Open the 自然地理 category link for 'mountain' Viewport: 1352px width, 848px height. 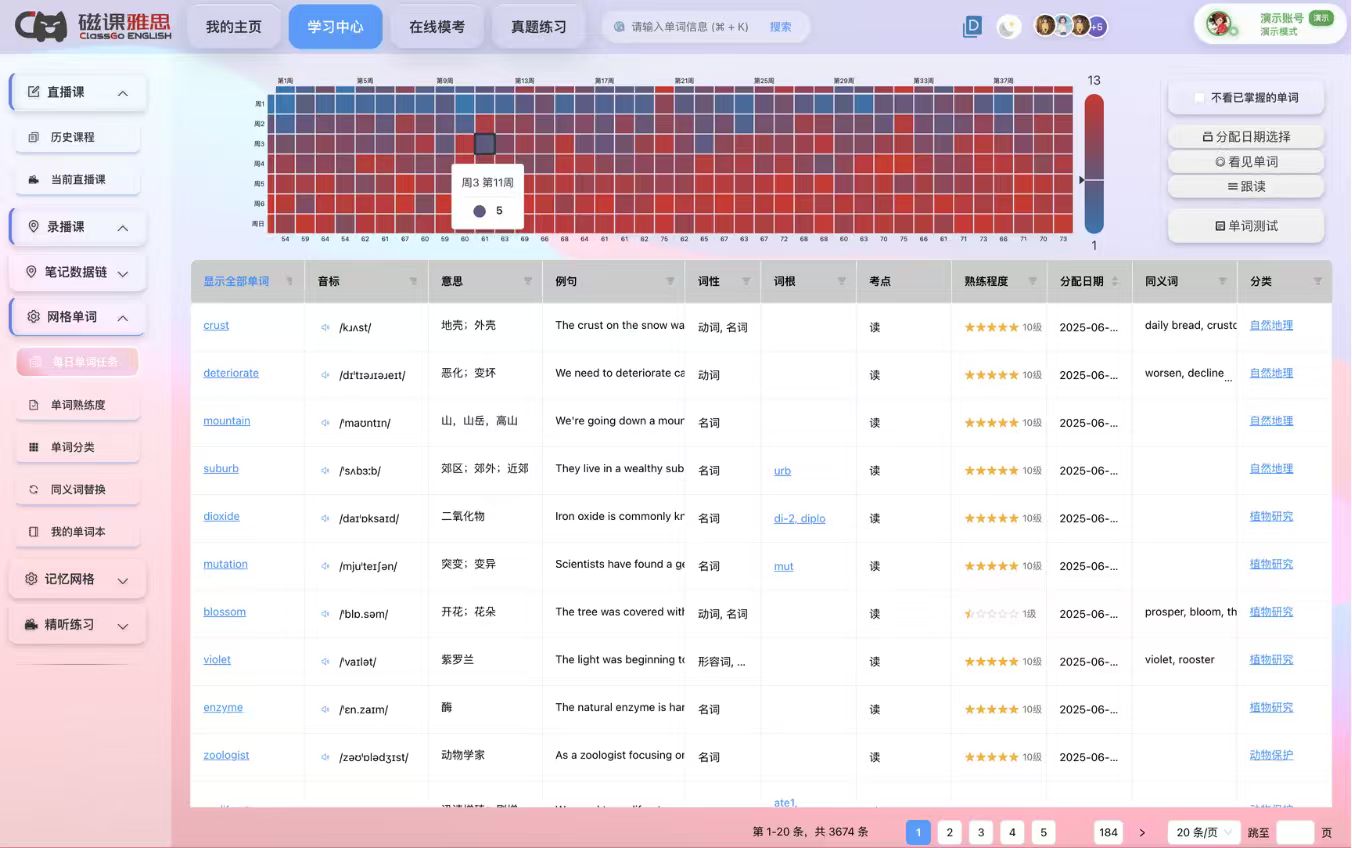coord(1270,420)
